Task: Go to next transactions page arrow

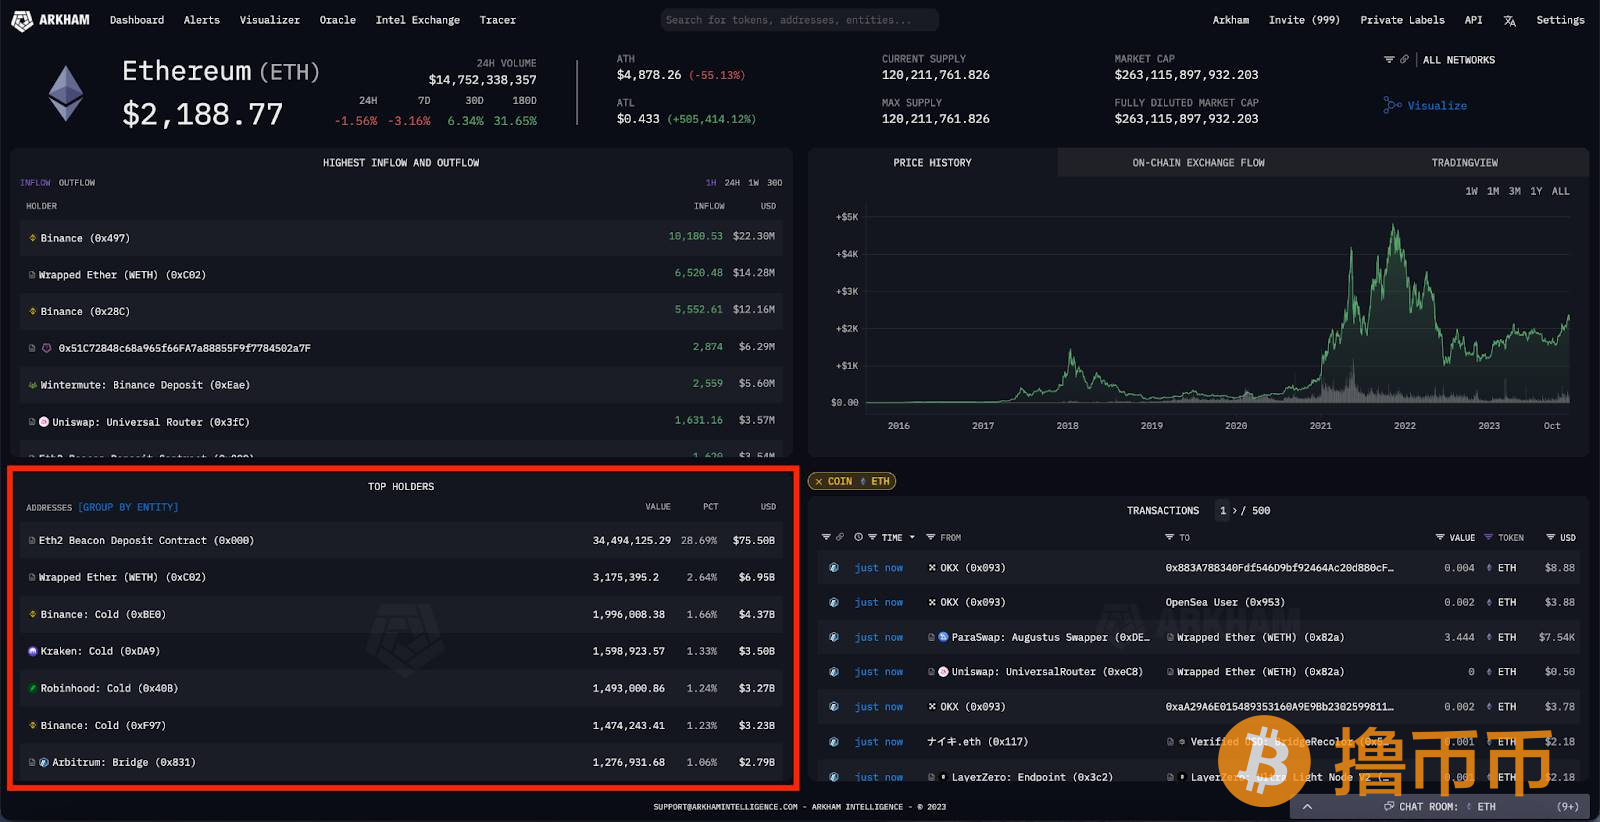Action: point(1235,511)
